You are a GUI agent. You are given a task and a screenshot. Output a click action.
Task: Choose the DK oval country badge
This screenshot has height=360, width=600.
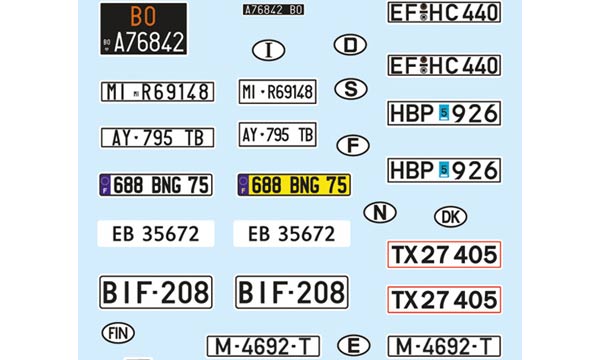(450, 217)
